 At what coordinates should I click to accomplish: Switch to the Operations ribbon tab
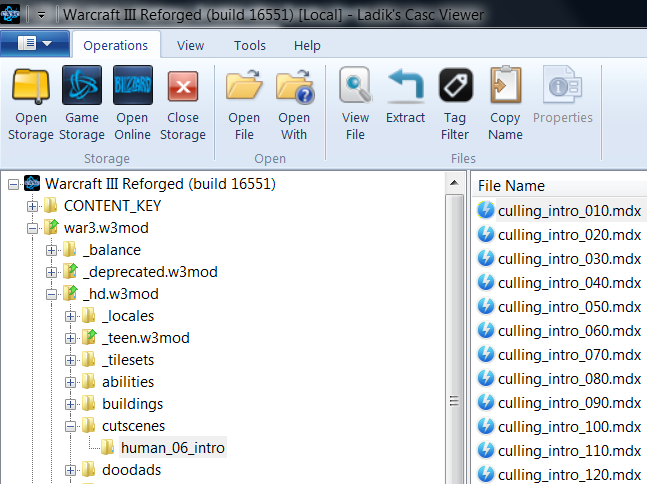[116, 45]
